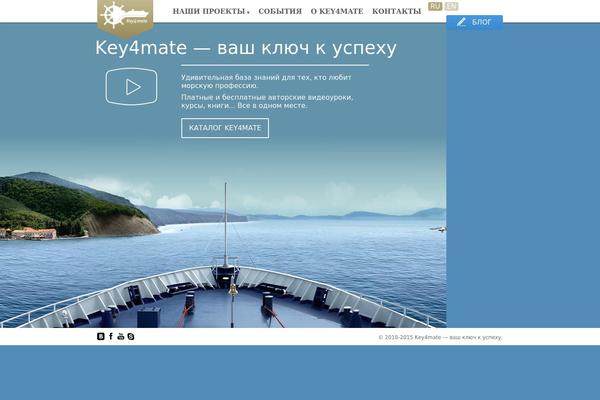Viewport: 600px width, 400px height.
Task: Click the heading Key4mate — ваш ключ к успеху
Action: [246, 48]
